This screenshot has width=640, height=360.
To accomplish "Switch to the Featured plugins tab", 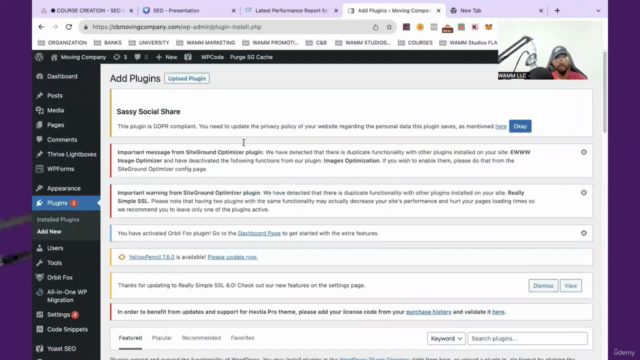I will pos(130,338).
